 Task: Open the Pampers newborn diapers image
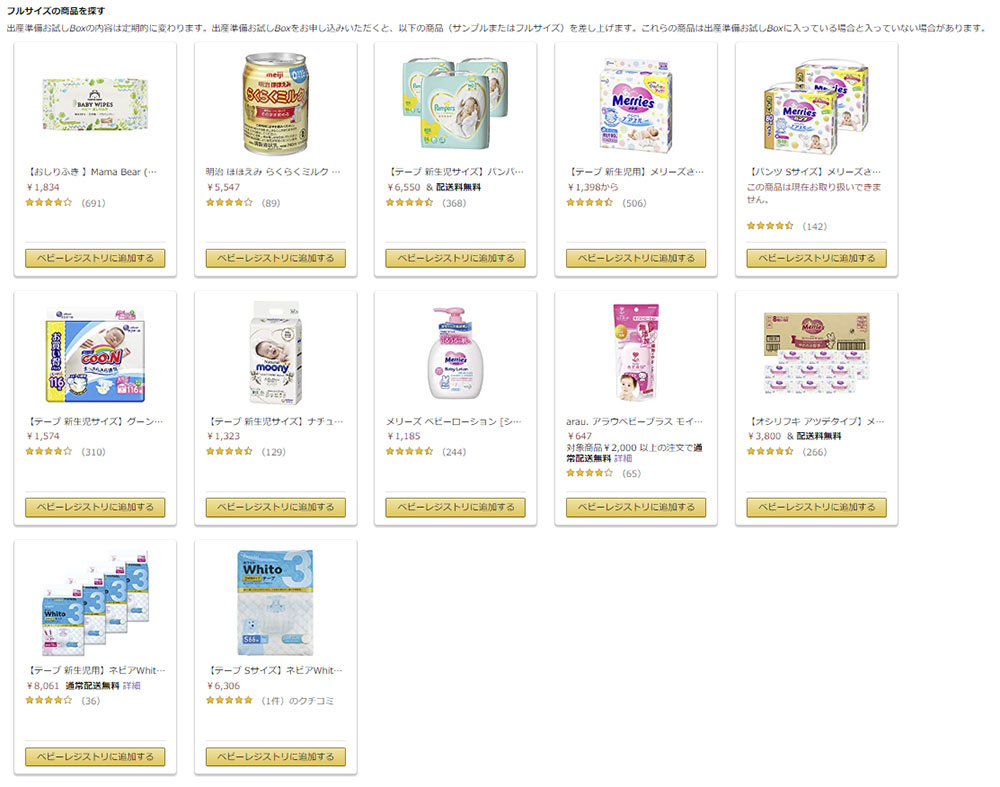[x=455, y=103]
